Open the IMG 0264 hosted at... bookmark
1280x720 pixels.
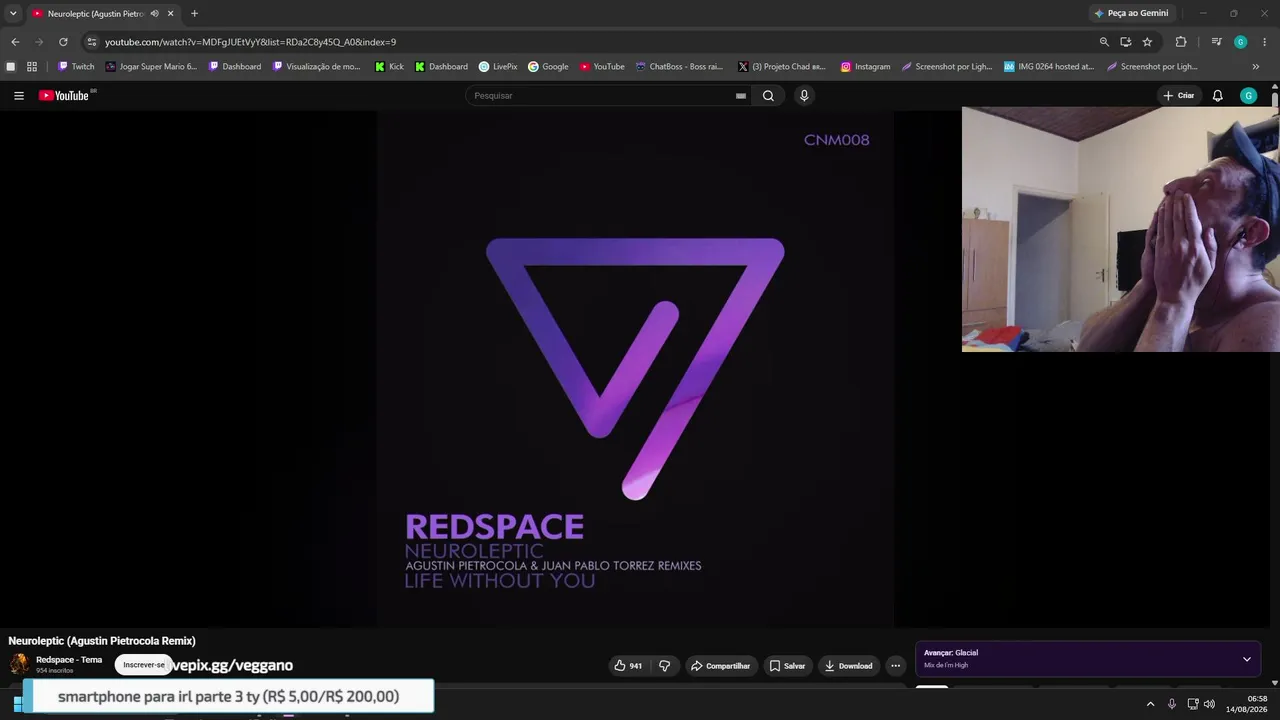click(x=1049, y=67)
